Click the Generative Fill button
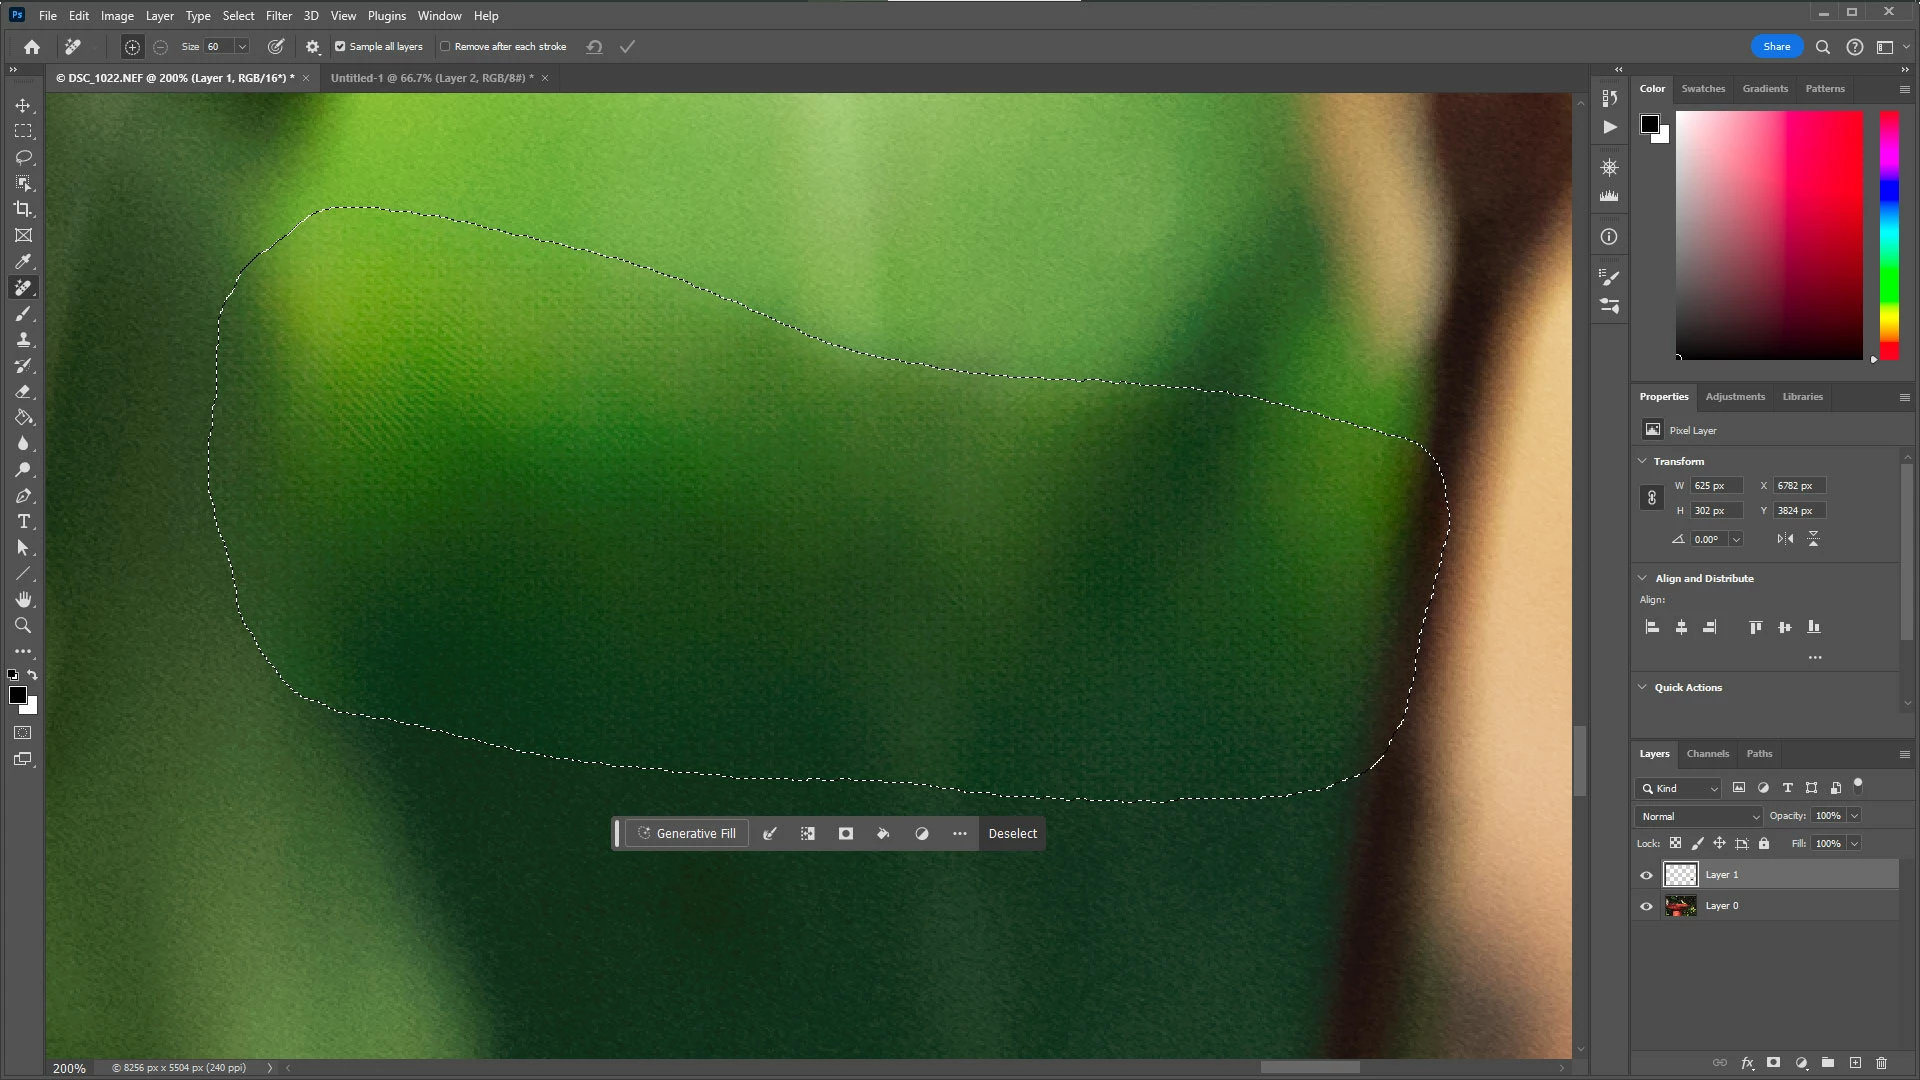The height and width of the screenshot is (1080, 1920). point(687,834)
